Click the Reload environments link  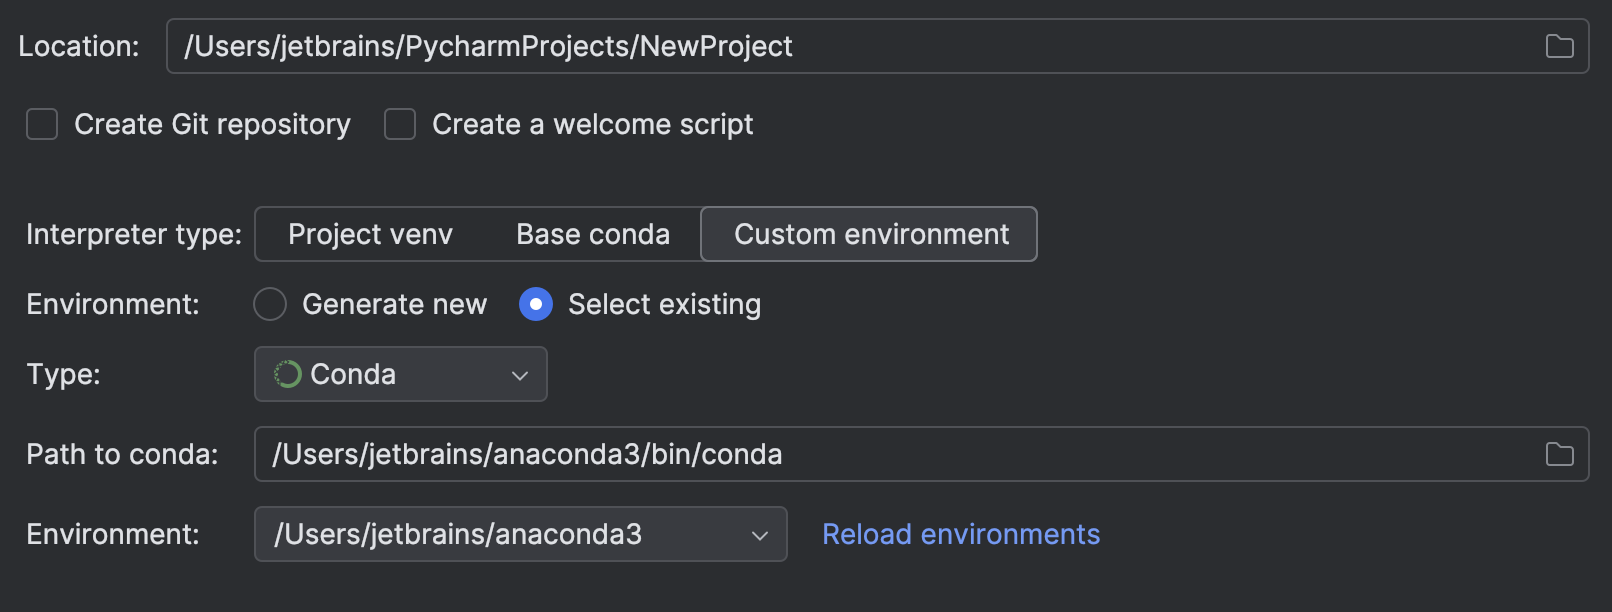(959, 534)
